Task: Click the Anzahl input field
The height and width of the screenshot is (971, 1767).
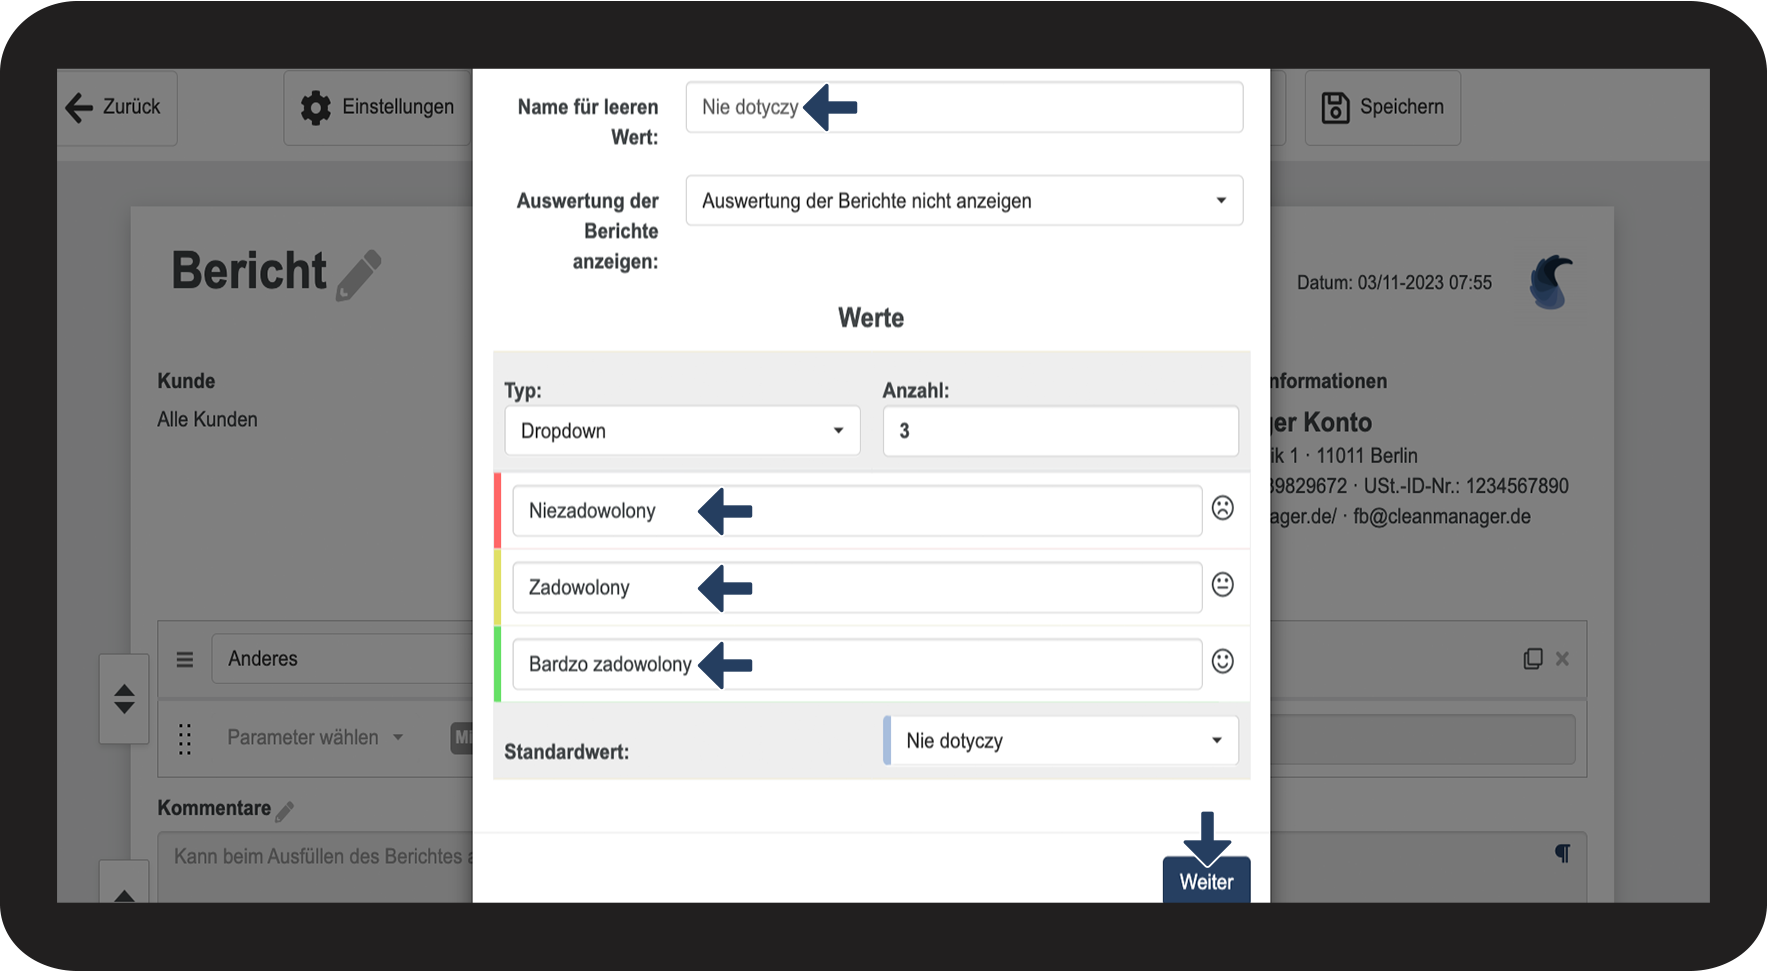Action: click(x=1060, y=431)
